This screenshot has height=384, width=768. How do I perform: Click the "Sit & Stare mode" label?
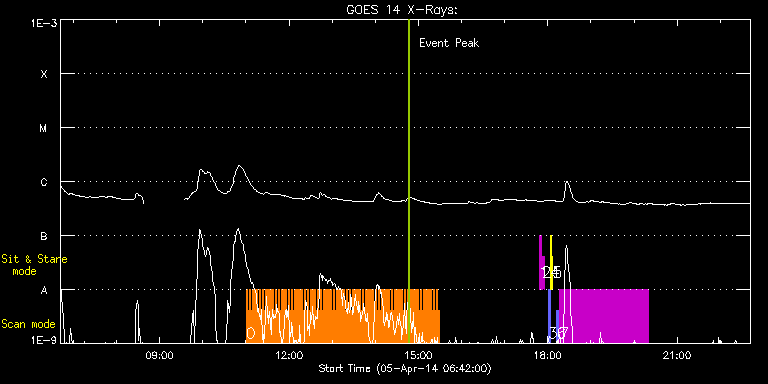[x=34, y=265]
